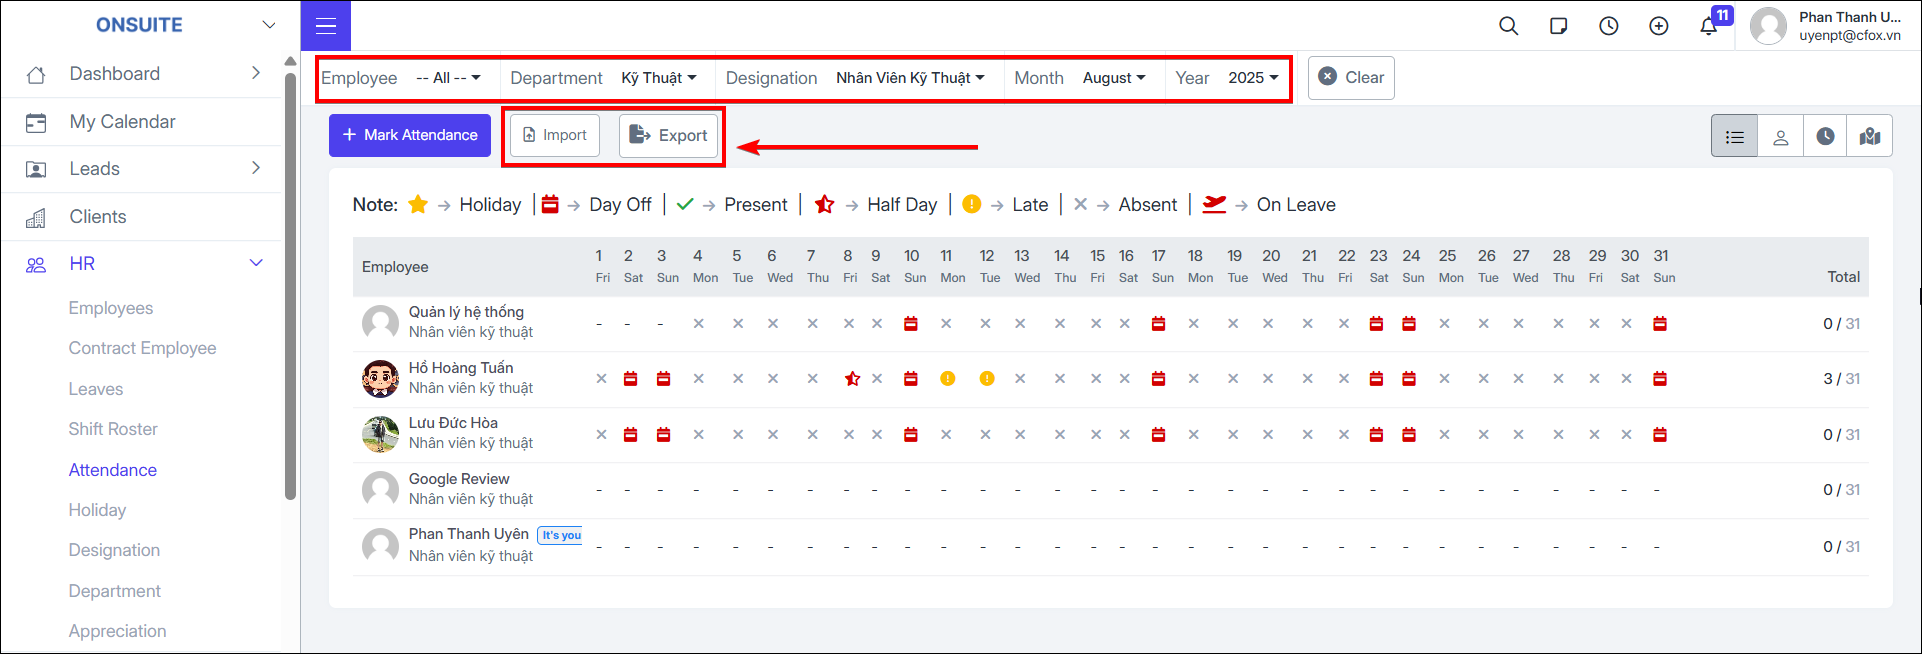Viewport: 1922px width, 654px height.
Task: Open the Year 2025 dropdown
Action: coord(1253,78)
